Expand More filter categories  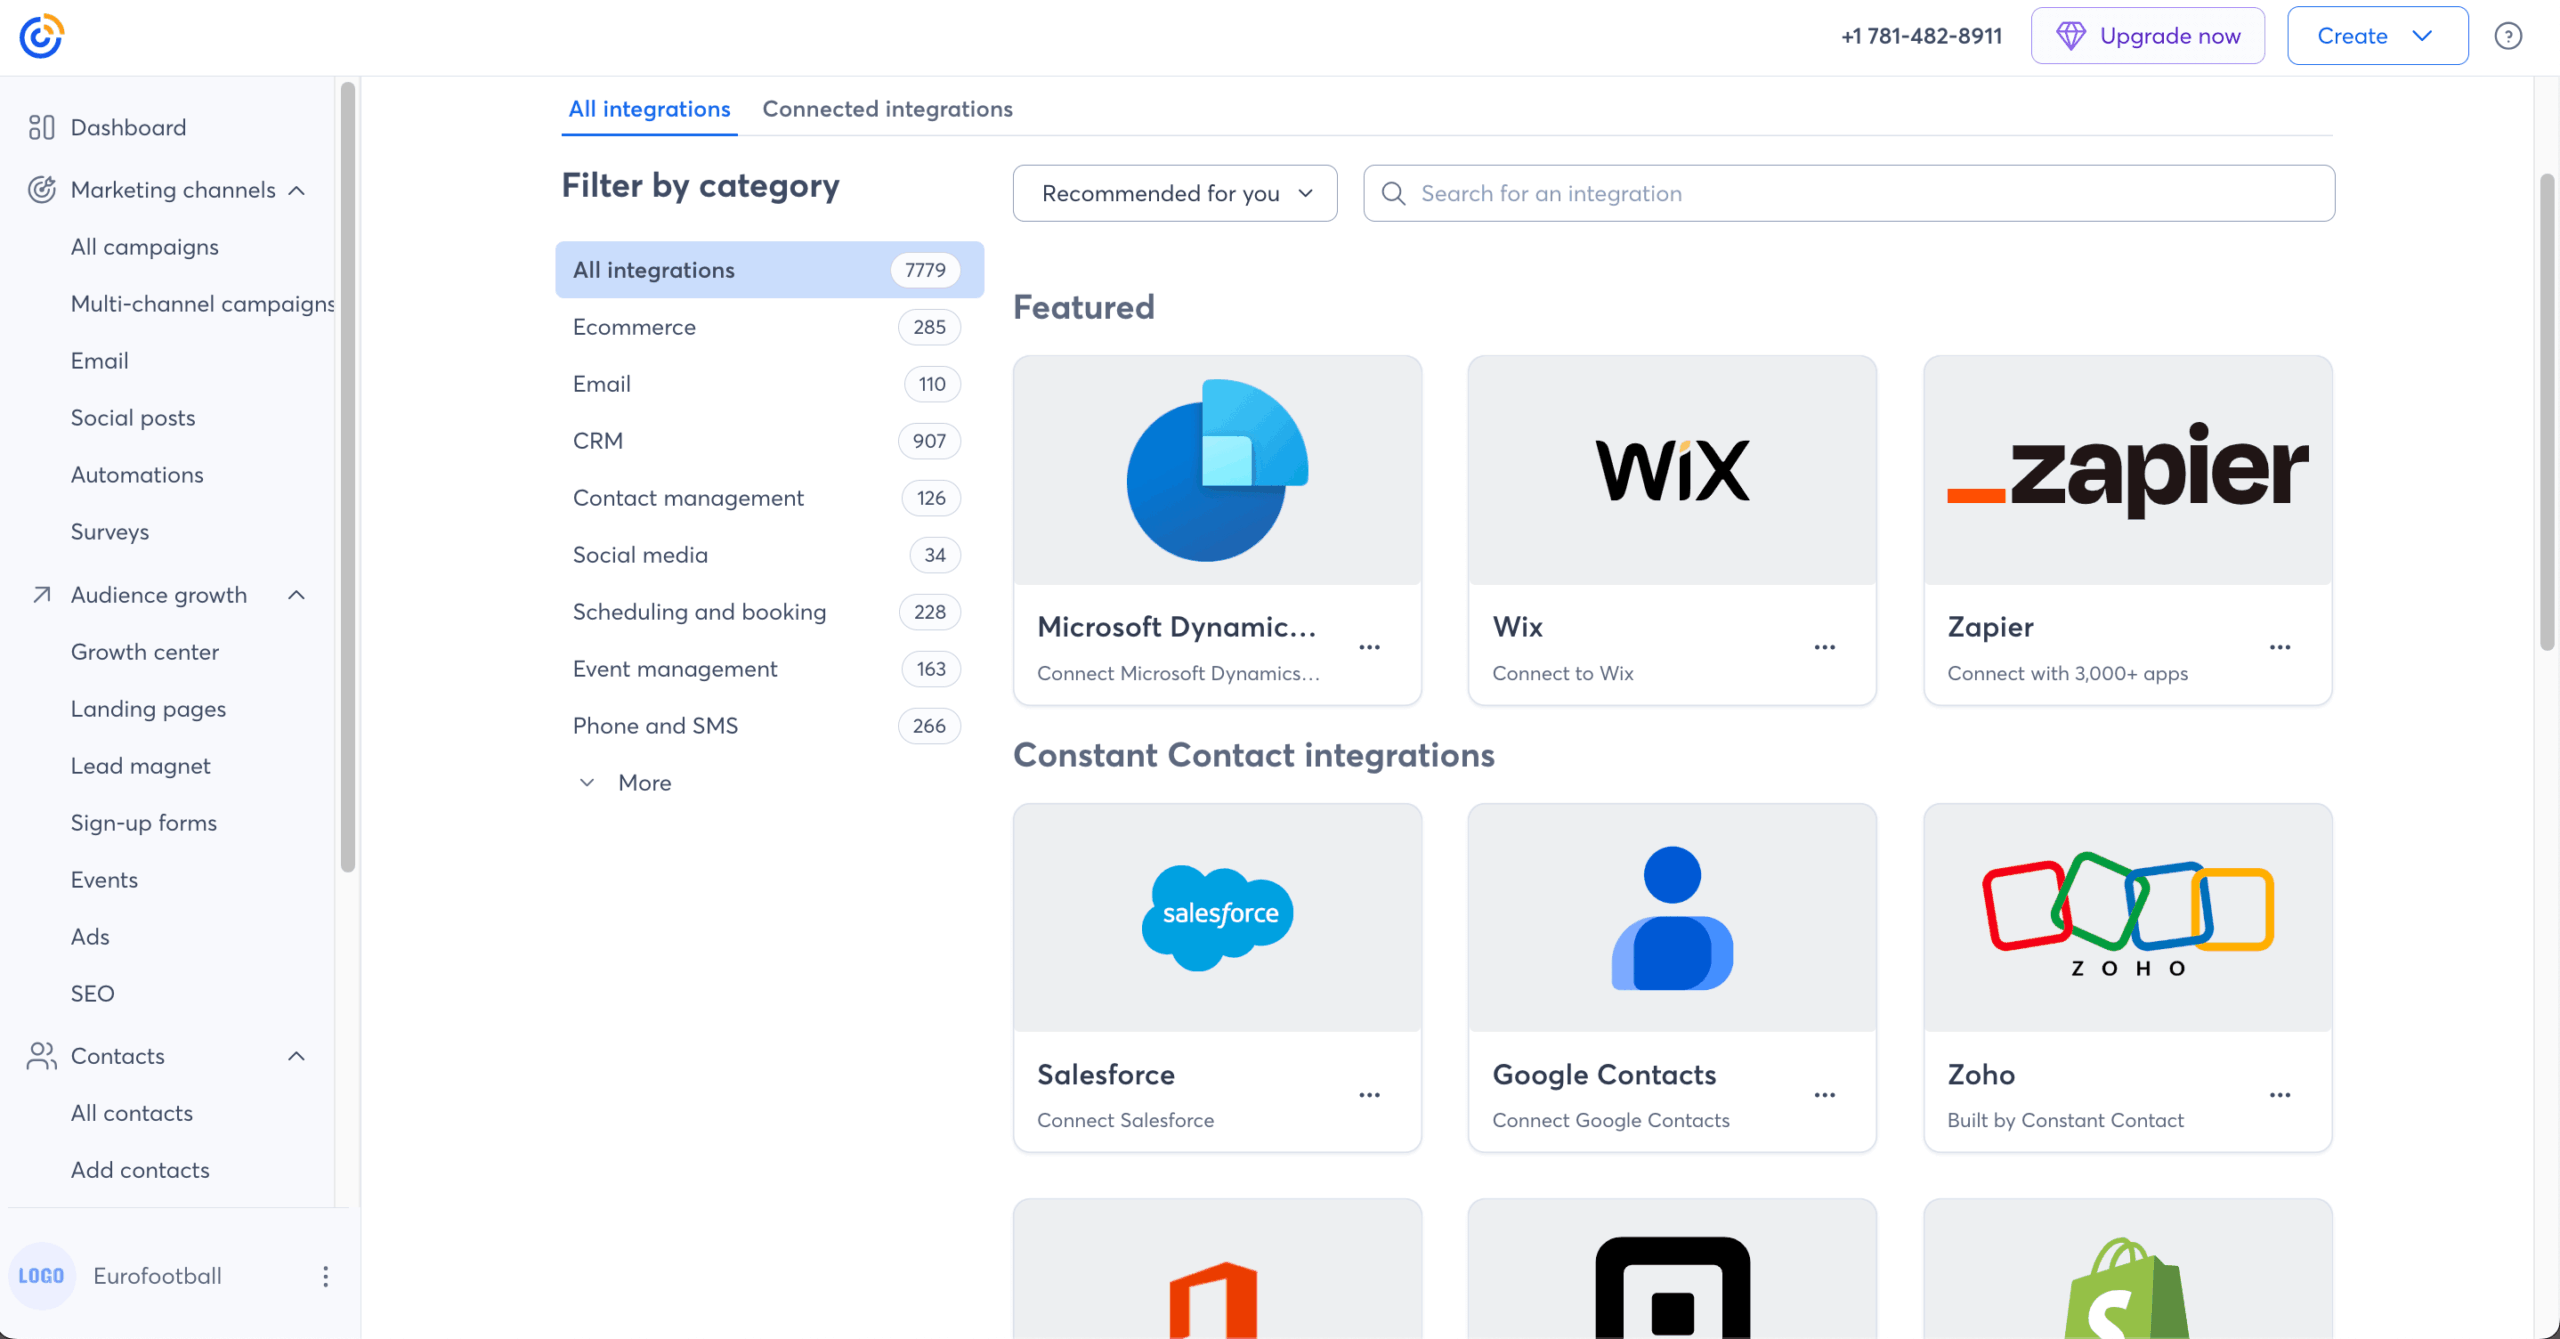click(626, 783)
